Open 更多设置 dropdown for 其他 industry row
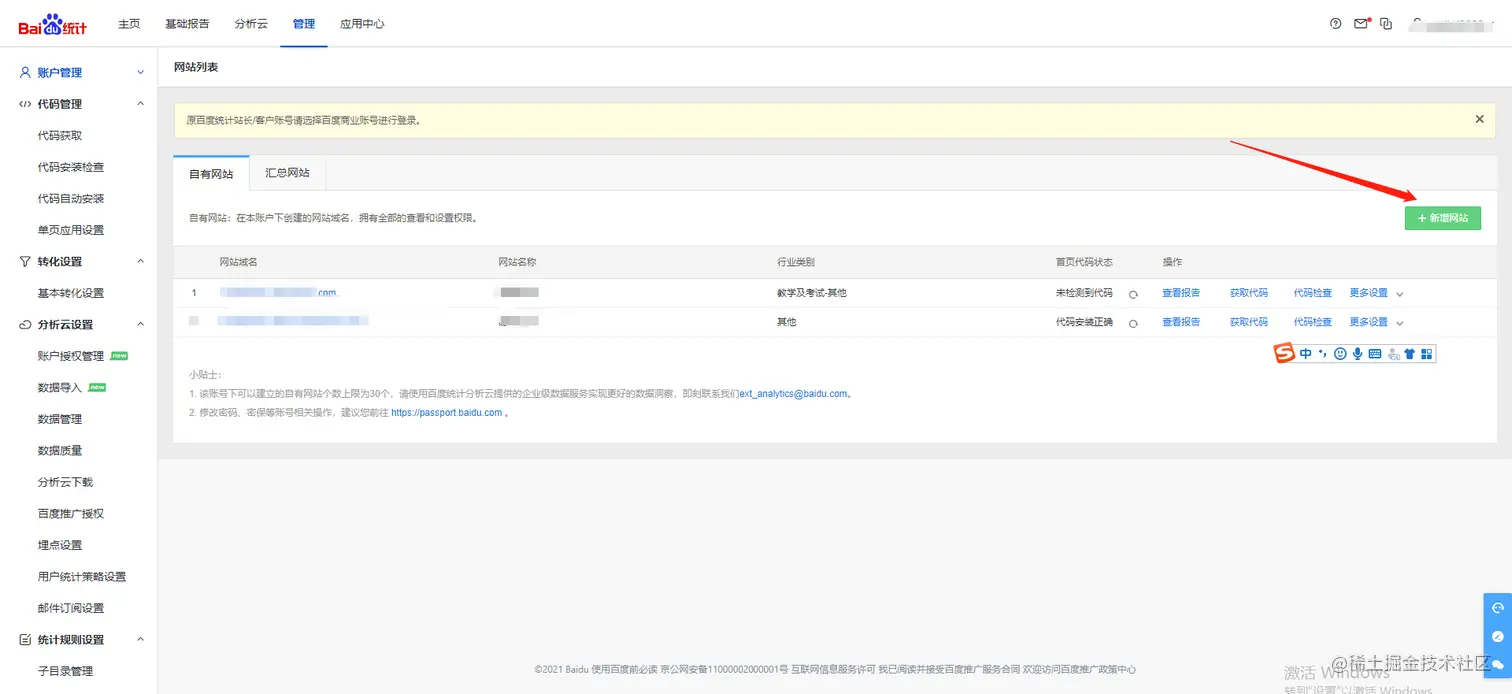The width and height of the screenshot is (1512, 694). pos(1376,322)
